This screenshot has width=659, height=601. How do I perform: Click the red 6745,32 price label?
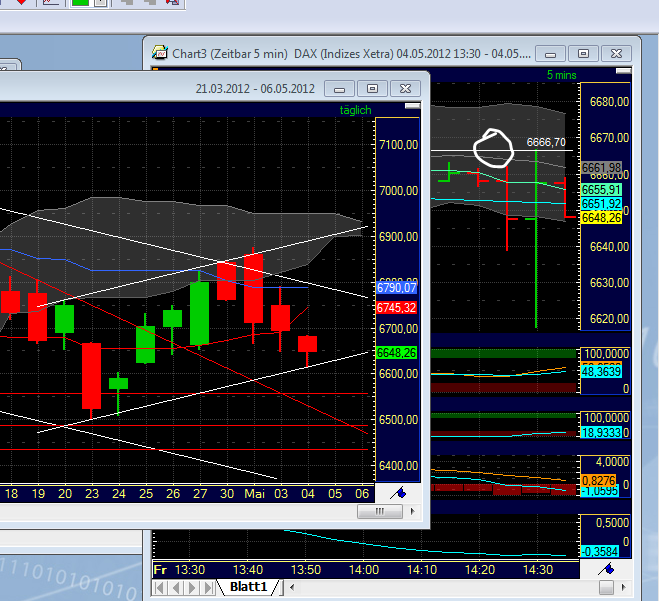[x=397, y=308]
